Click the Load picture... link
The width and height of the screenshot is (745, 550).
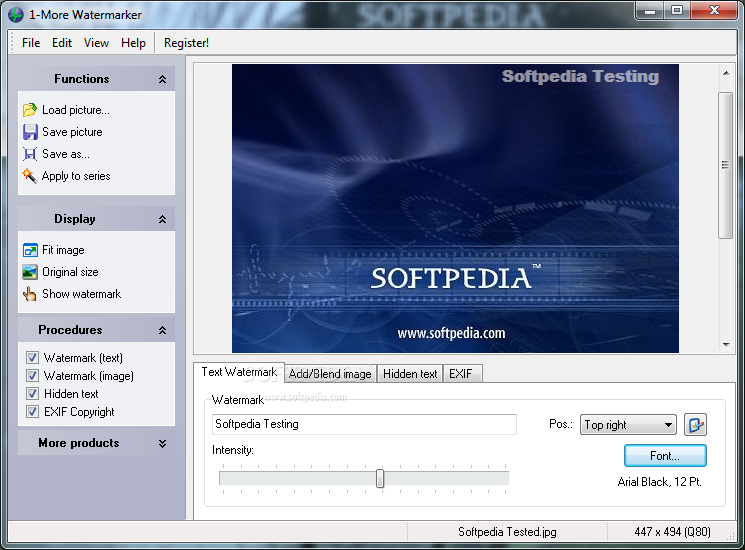[76, 110]
